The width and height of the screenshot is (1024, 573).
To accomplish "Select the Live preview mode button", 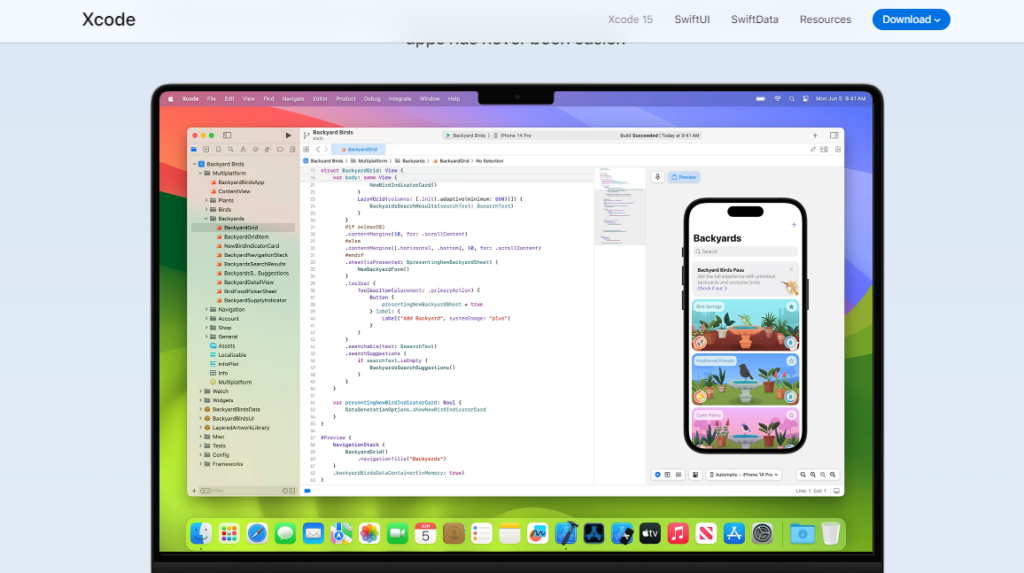I will 658,475.
